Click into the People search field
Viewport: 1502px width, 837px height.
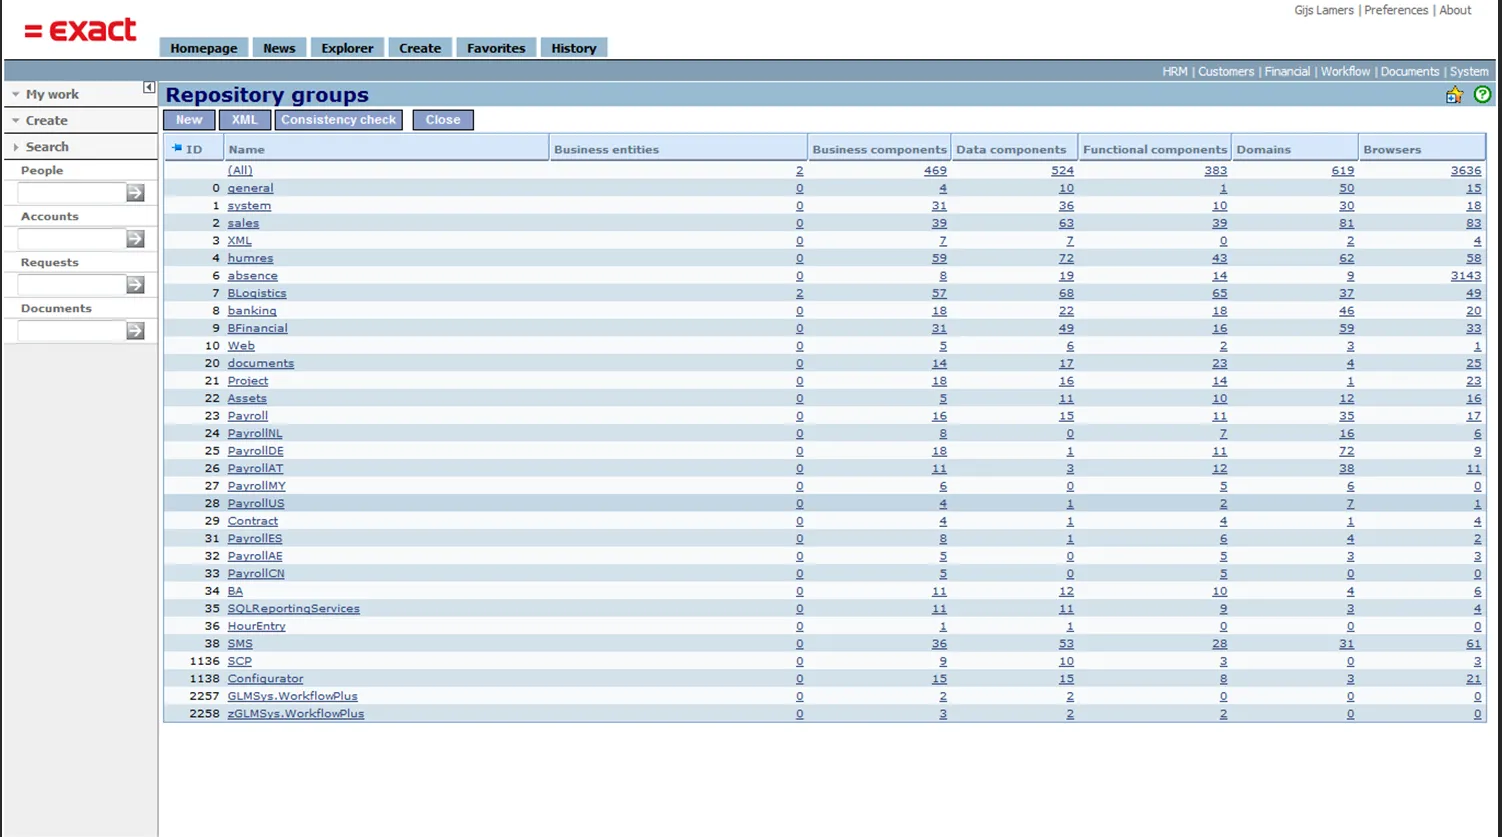click(x=71, y=193)
